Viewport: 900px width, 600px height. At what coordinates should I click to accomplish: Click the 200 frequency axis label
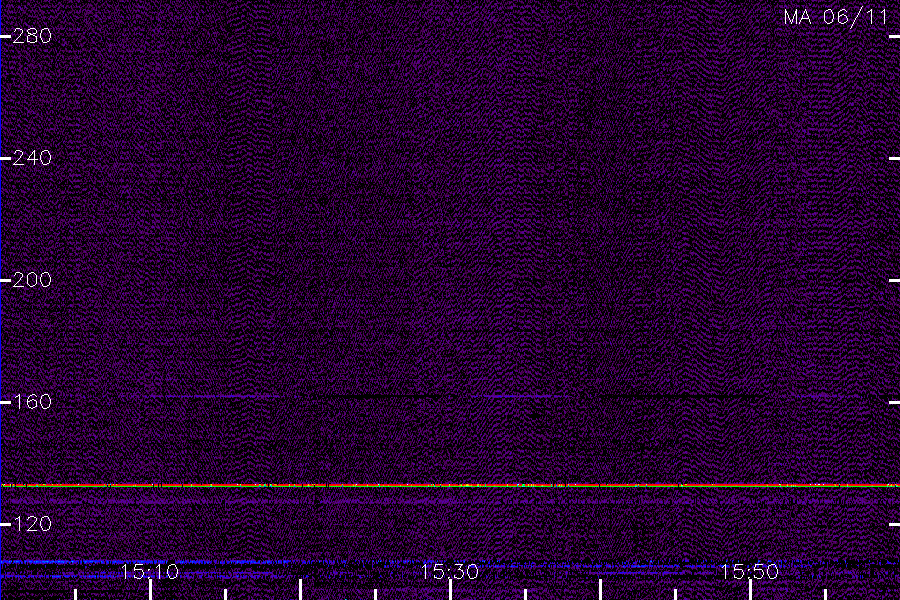coord(32,280)
